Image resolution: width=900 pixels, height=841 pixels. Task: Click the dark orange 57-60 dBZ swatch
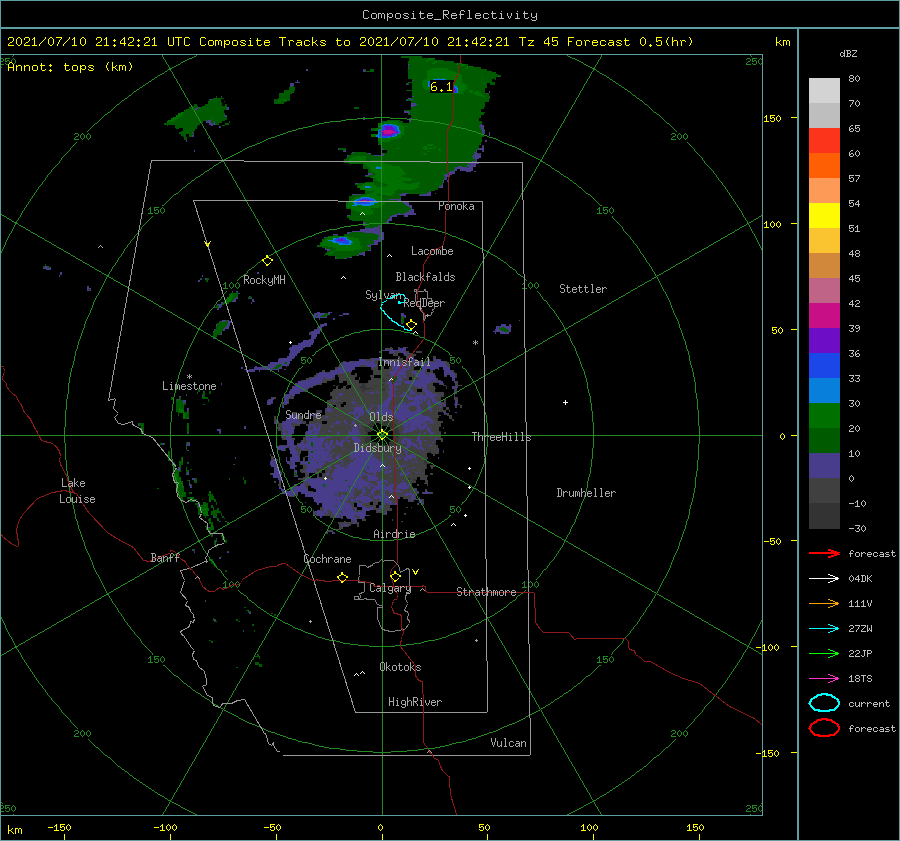pos(824,165)
